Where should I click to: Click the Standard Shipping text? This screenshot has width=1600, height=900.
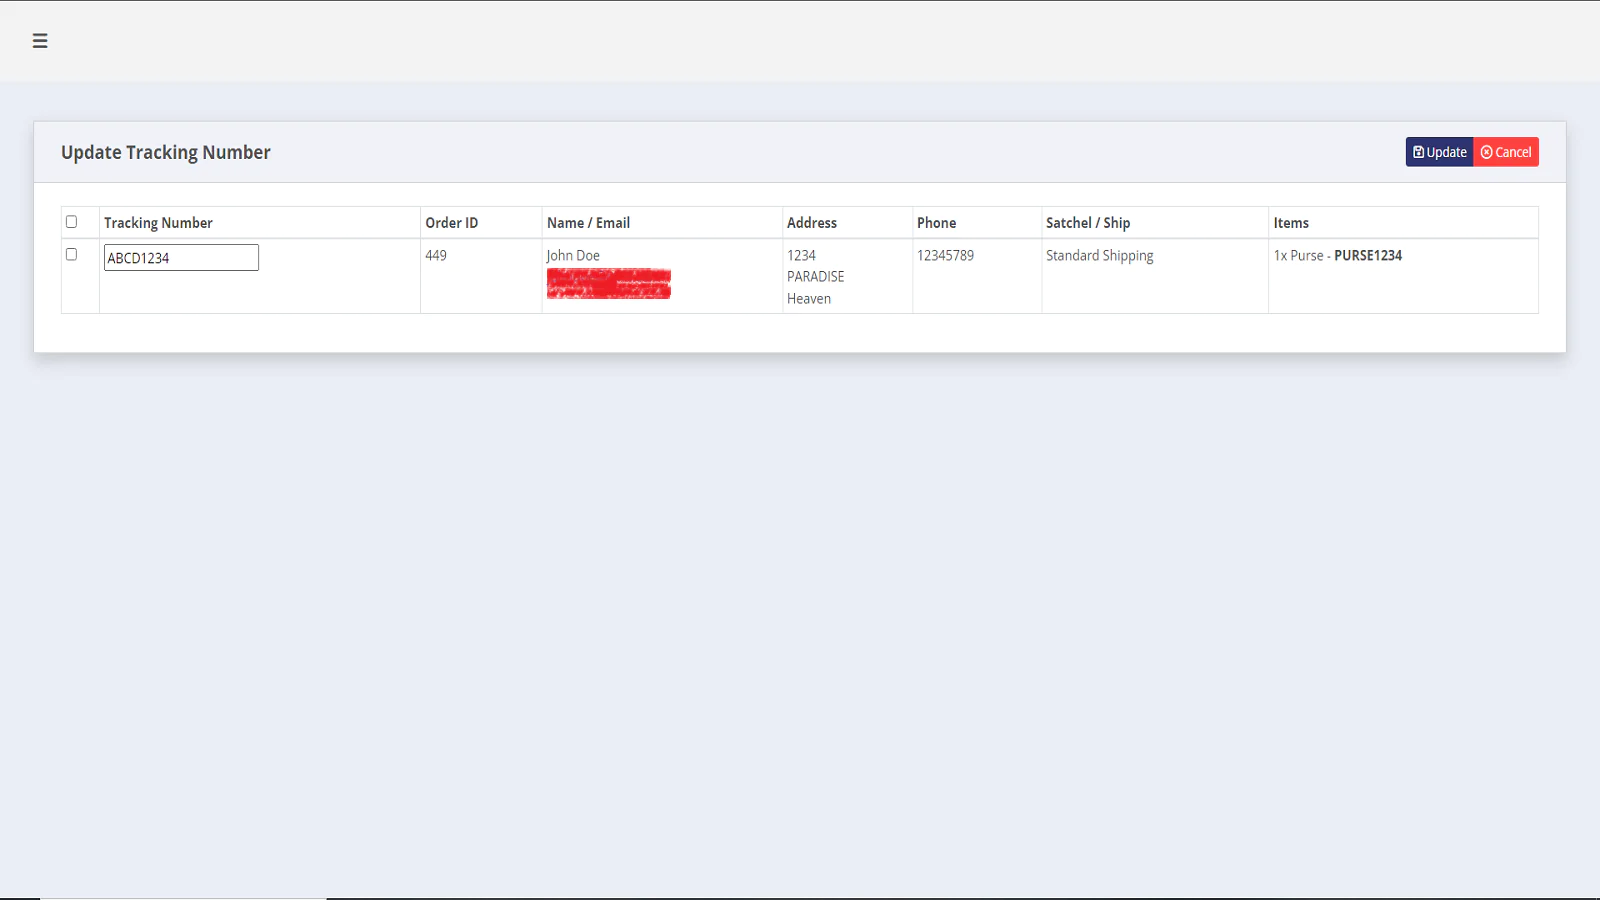tap(1099, 255)
